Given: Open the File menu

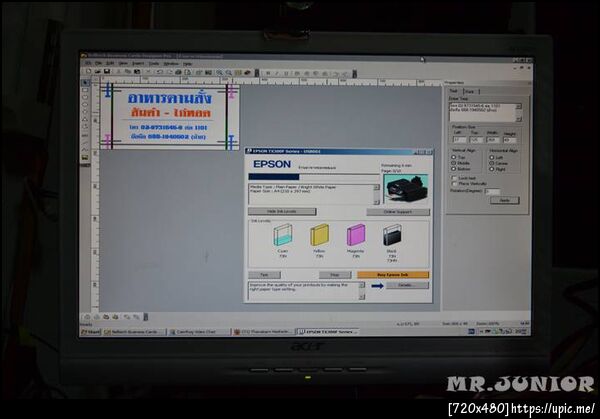Looking at the screenshot, I should tap(98, 63).
